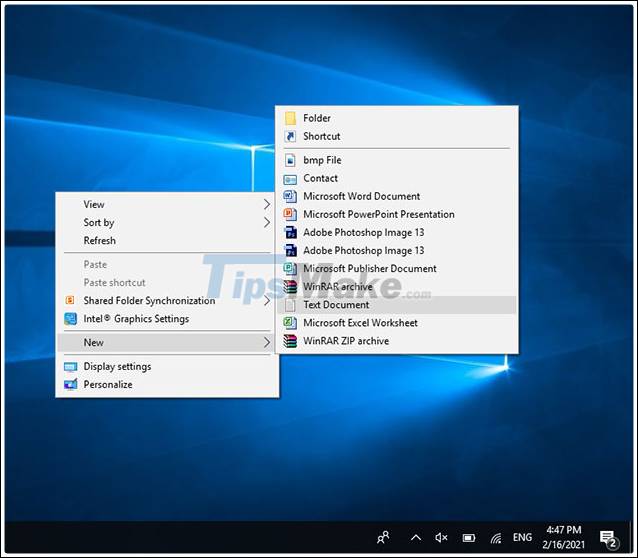
Task: Open the clock showing 4:47 PM
Action: [564, 537]
